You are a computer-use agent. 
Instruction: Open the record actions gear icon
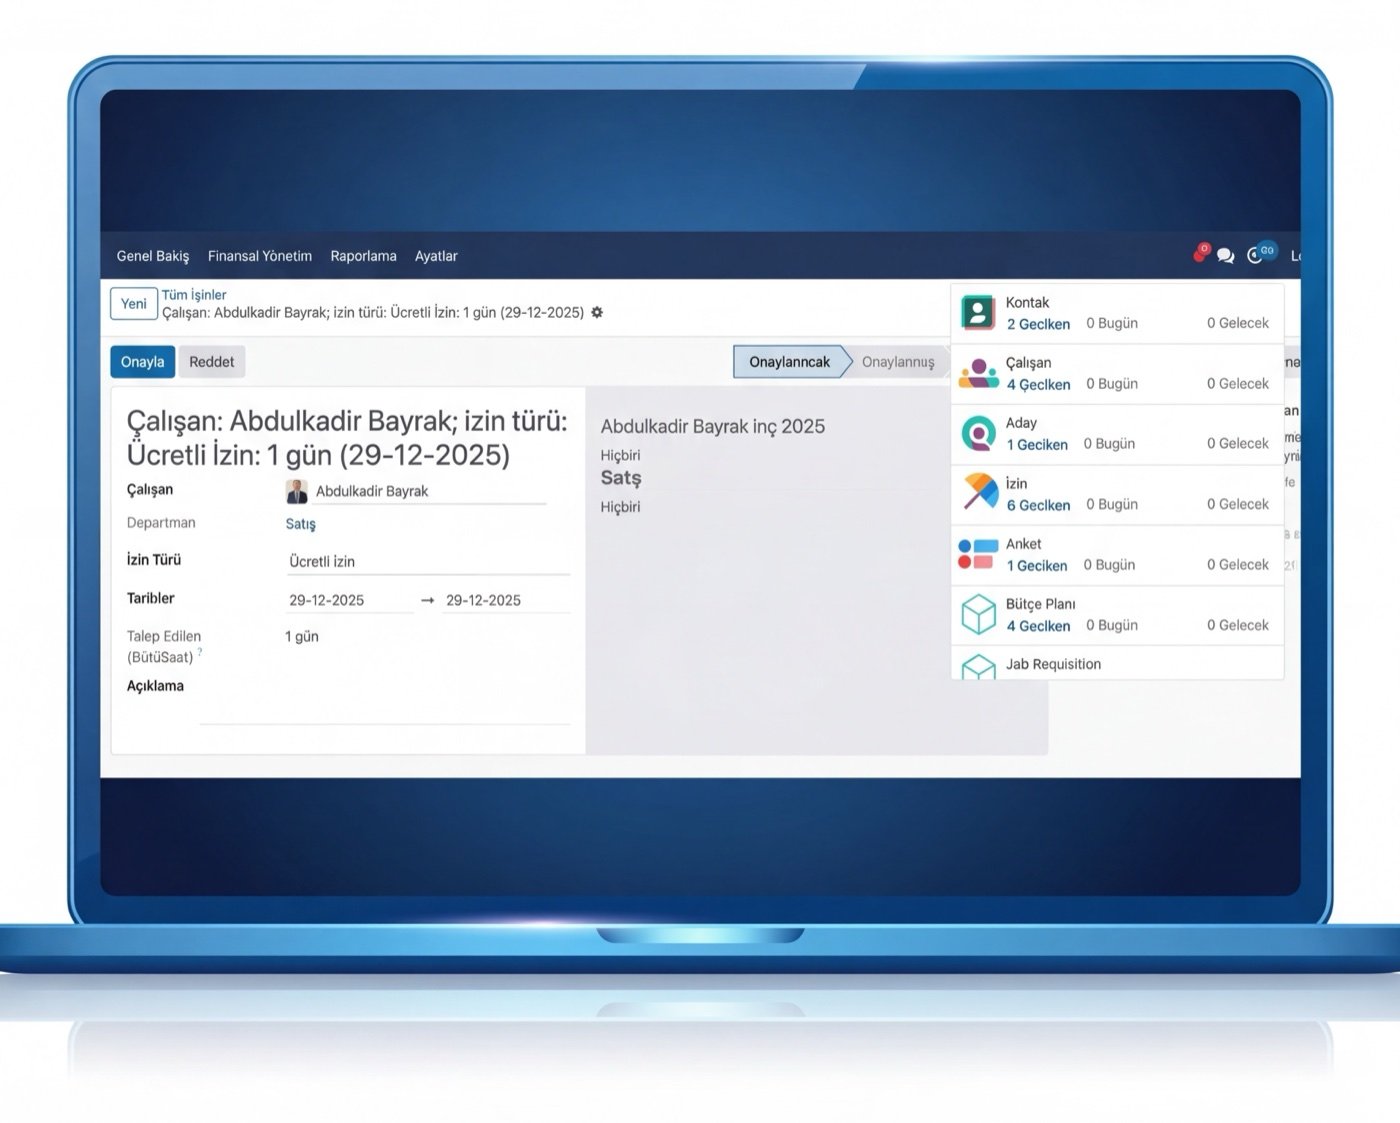click(597, 312)
